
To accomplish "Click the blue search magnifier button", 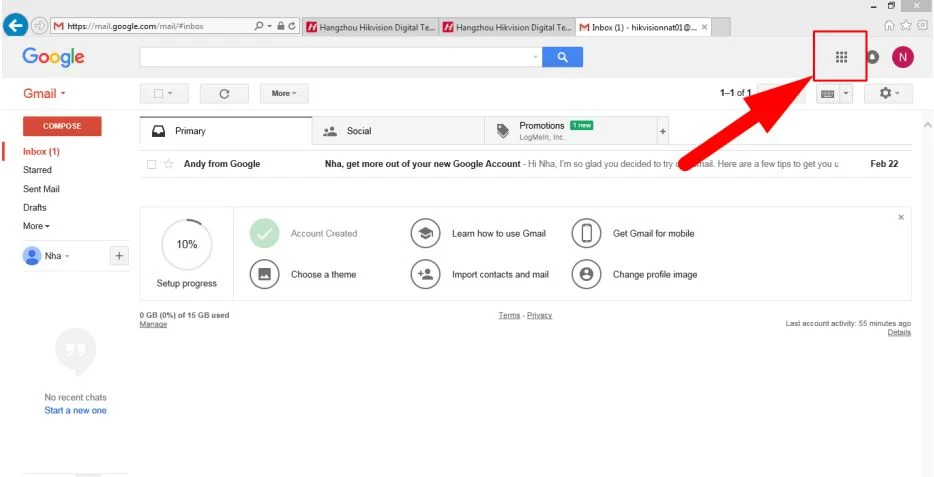I will [562, 57].
